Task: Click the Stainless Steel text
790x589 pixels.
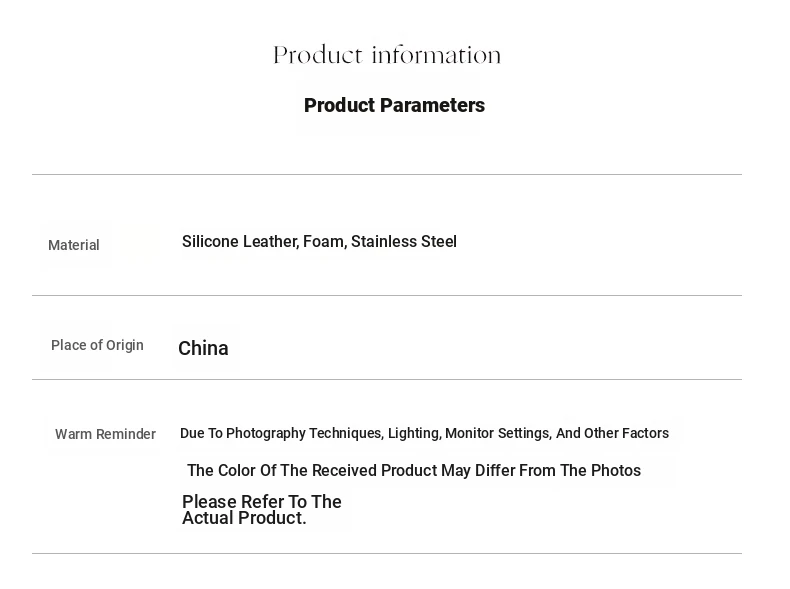Action: coord(404,241)
